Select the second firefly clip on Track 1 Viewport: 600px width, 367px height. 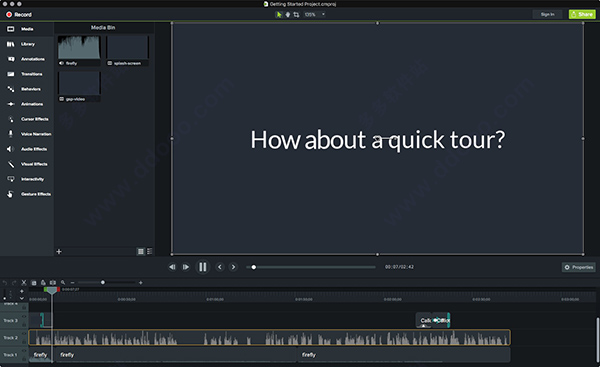point(176,355)
